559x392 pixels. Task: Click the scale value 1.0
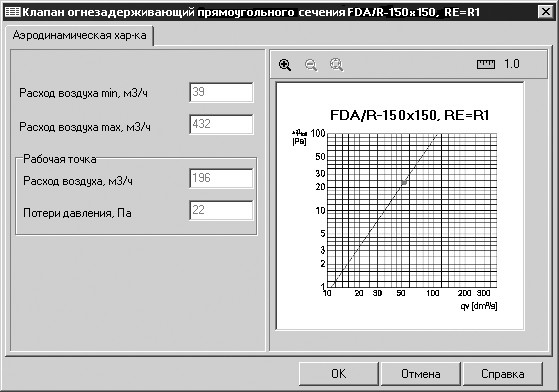tap(512, 64)
